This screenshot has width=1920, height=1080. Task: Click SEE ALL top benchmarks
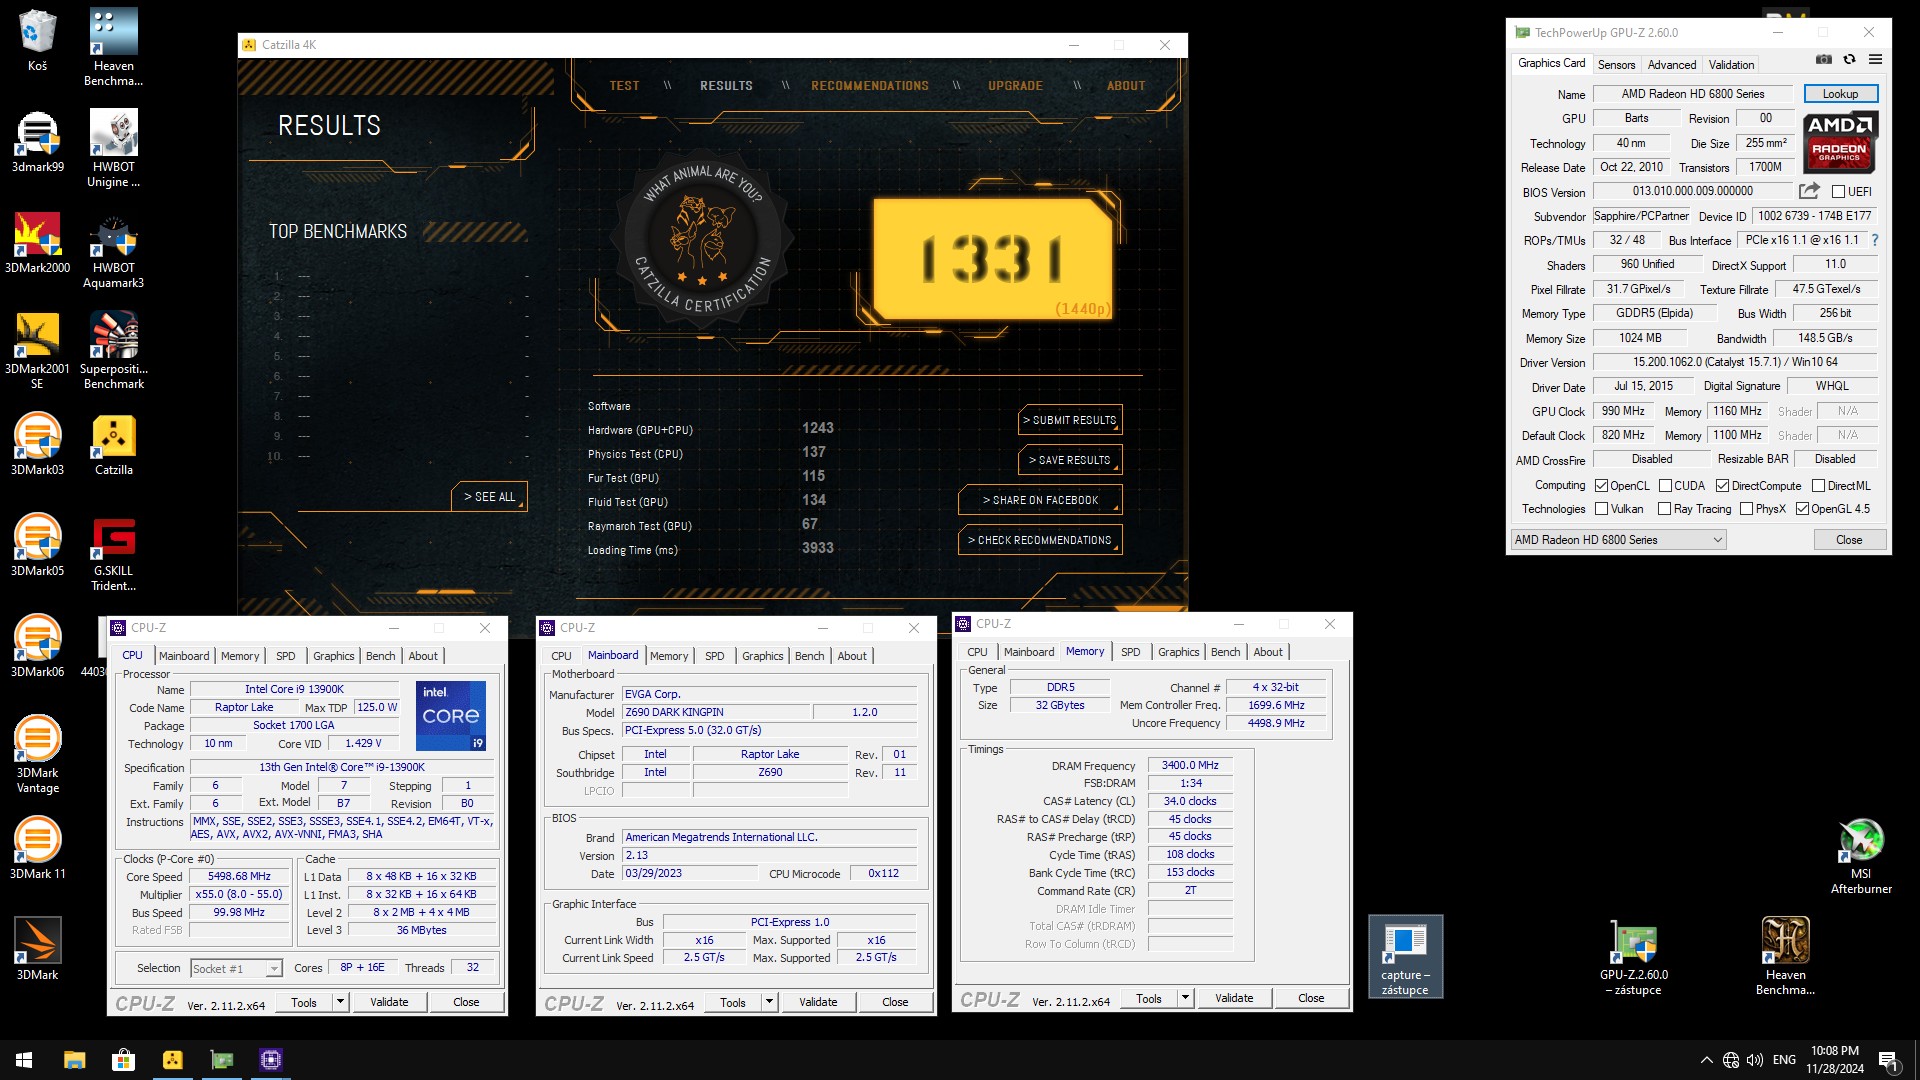click(x=490, y=496)
